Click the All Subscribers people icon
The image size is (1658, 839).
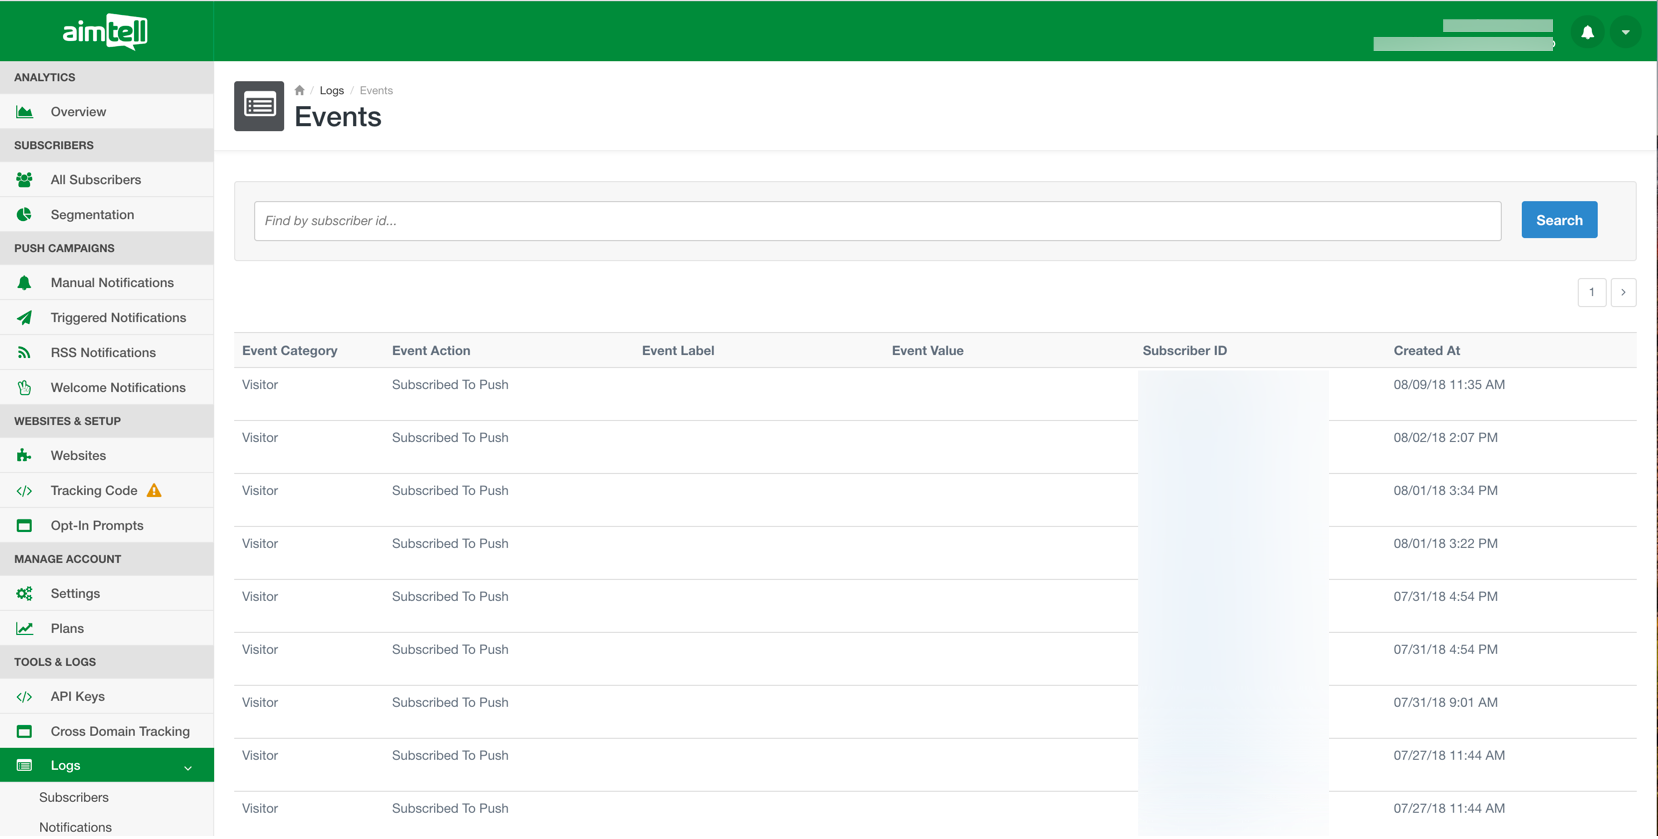[x=25, y=180]
